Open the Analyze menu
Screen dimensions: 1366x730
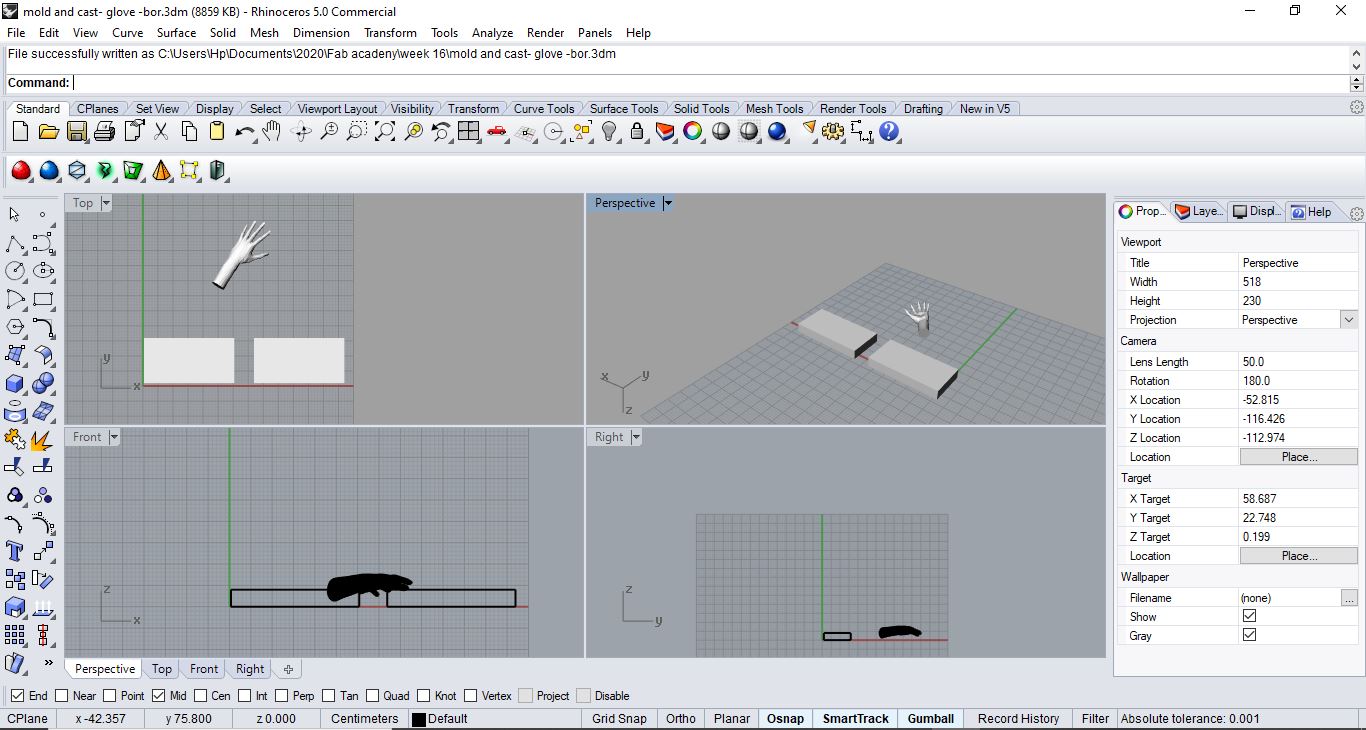pos(492,33)
